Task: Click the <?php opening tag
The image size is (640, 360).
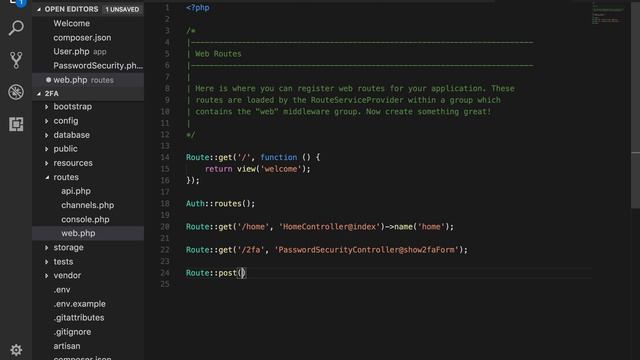Action: click(x=198, y=7)
